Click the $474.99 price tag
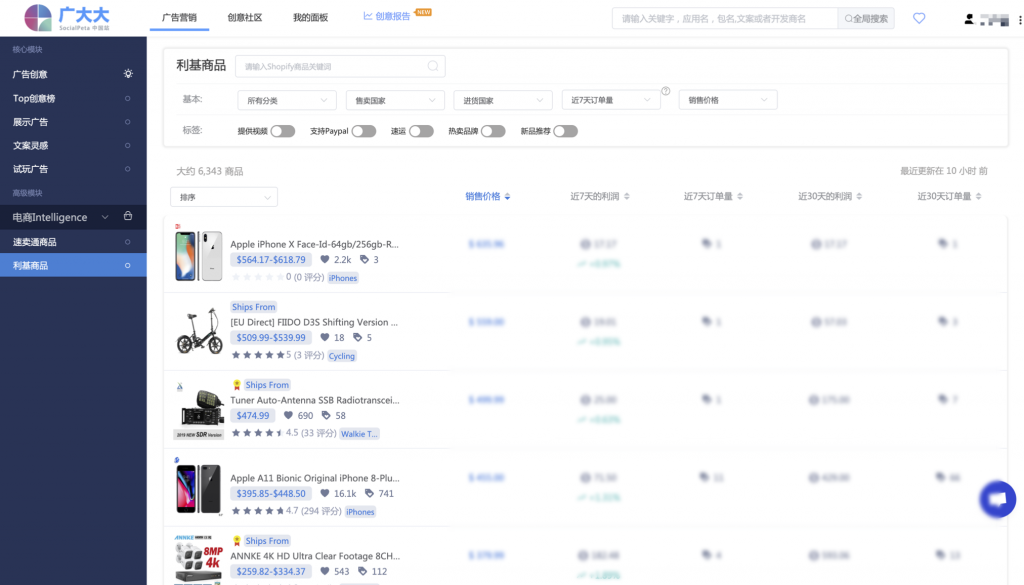 [253, 415]
